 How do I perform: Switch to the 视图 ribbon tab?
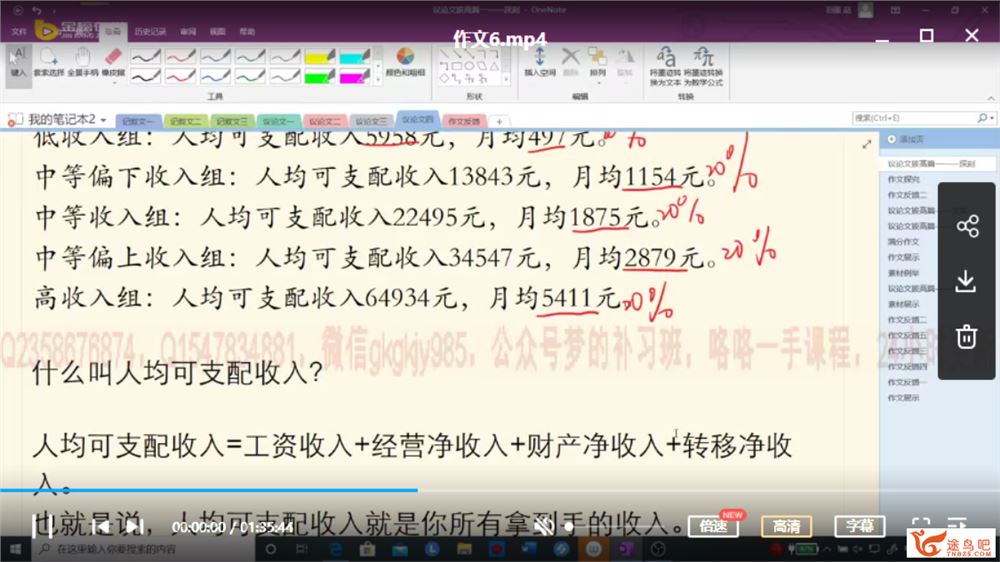click(217, 31)
